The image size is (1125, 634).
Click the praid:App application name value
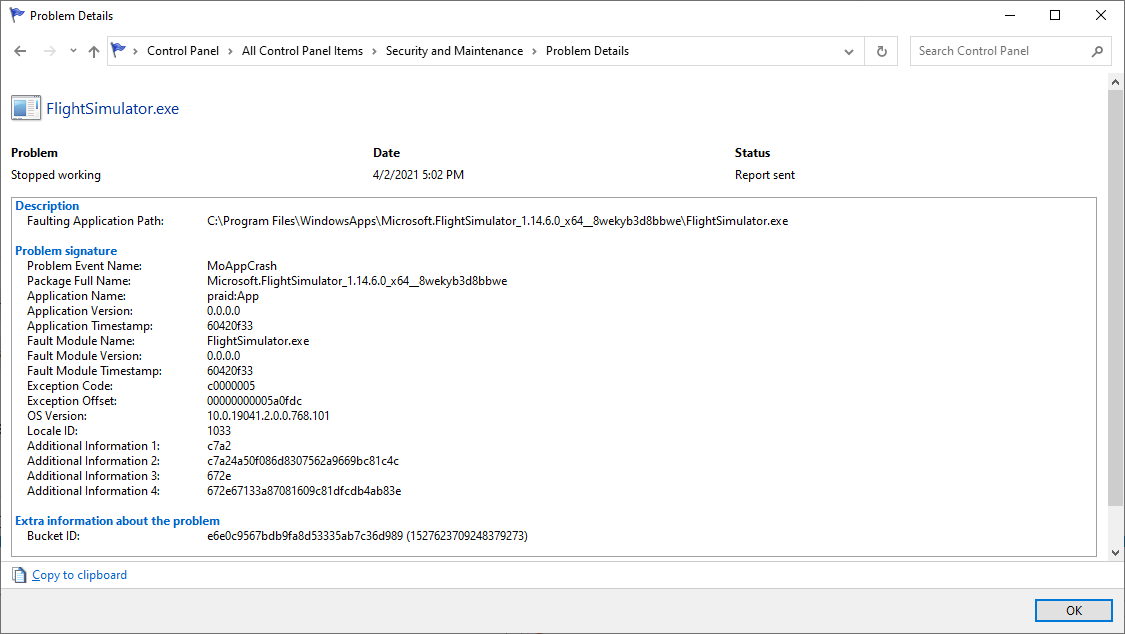coord(233,296)
